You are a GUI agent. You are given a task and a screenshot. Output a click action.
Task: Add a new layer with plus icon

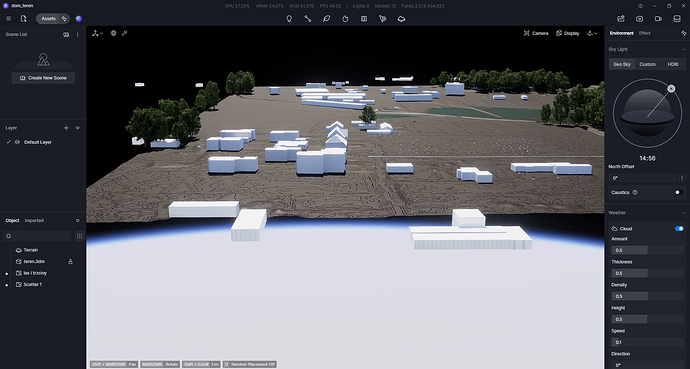point(66,128)
